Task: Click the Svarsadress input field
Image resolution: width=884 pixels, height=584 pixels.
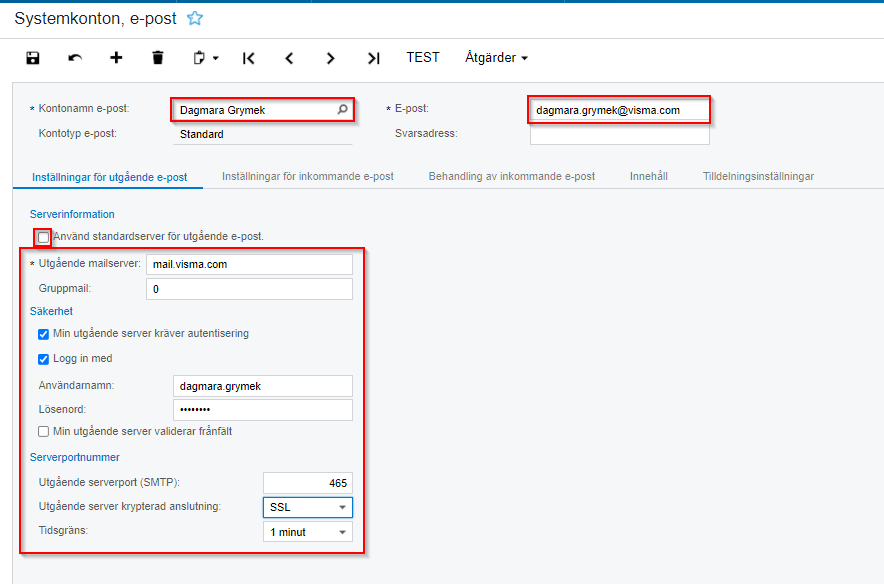Action: [x=619, y=134]
